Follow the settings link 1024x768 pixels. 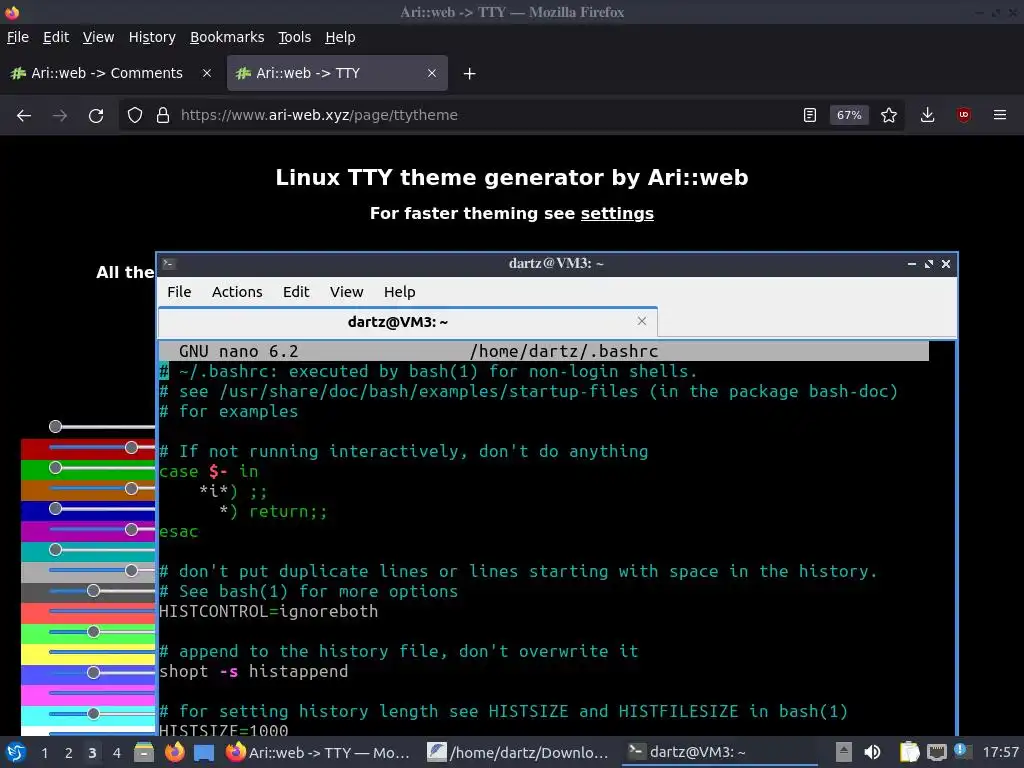point(617,214)
